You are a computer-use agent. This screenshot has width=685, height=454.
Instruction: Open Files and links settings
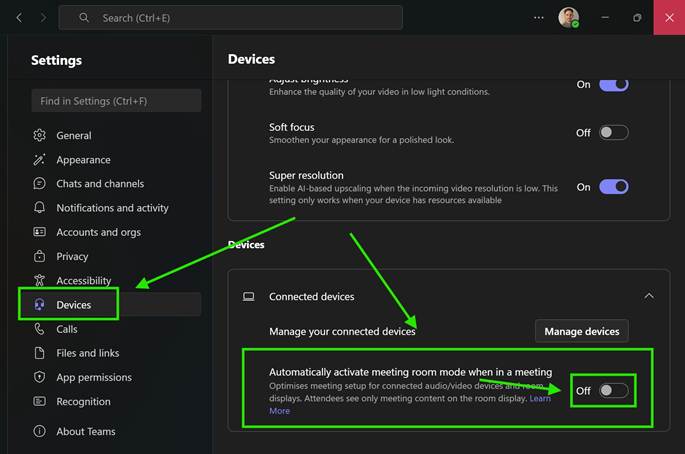[x=117, y=353]
